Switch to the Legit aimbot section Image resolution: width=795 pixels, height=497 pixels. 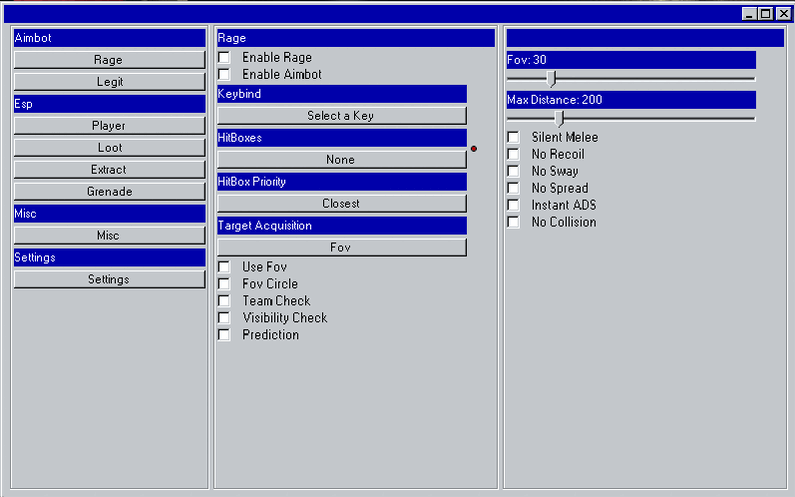coord(108,82)
